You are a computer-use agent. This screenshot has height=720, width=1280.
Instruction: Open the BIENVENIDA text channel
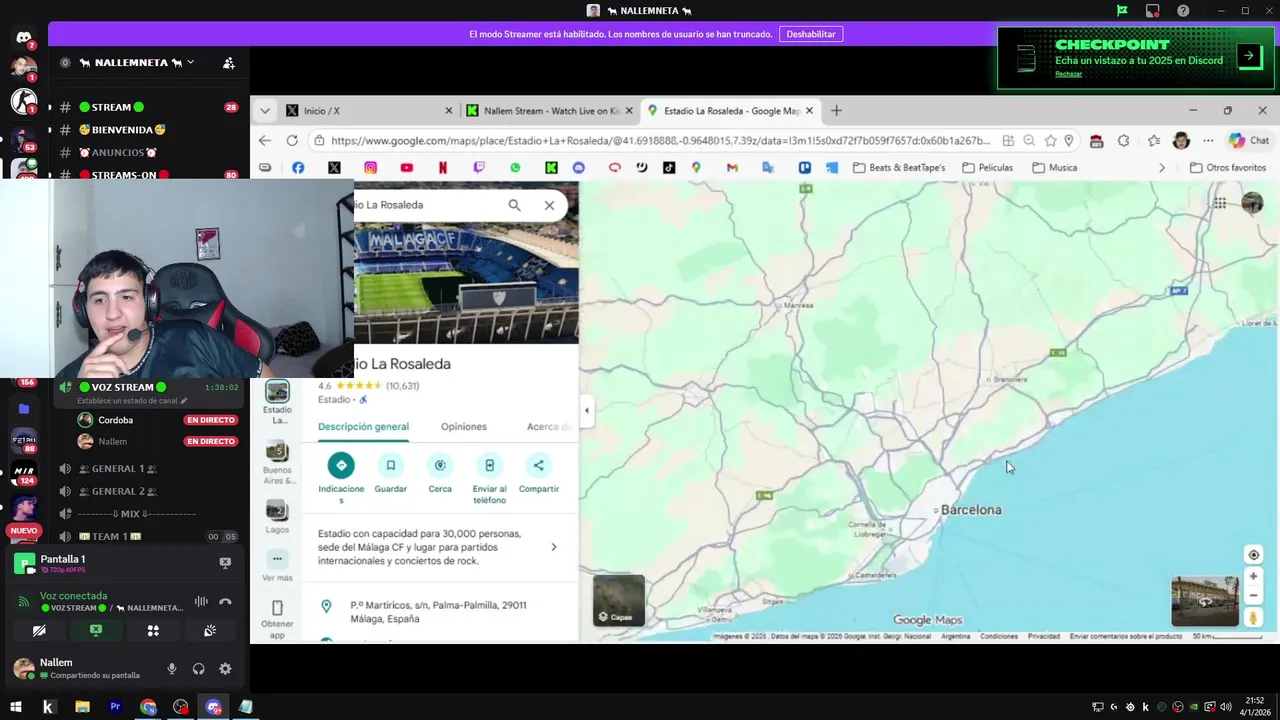(x=148, y=130)
